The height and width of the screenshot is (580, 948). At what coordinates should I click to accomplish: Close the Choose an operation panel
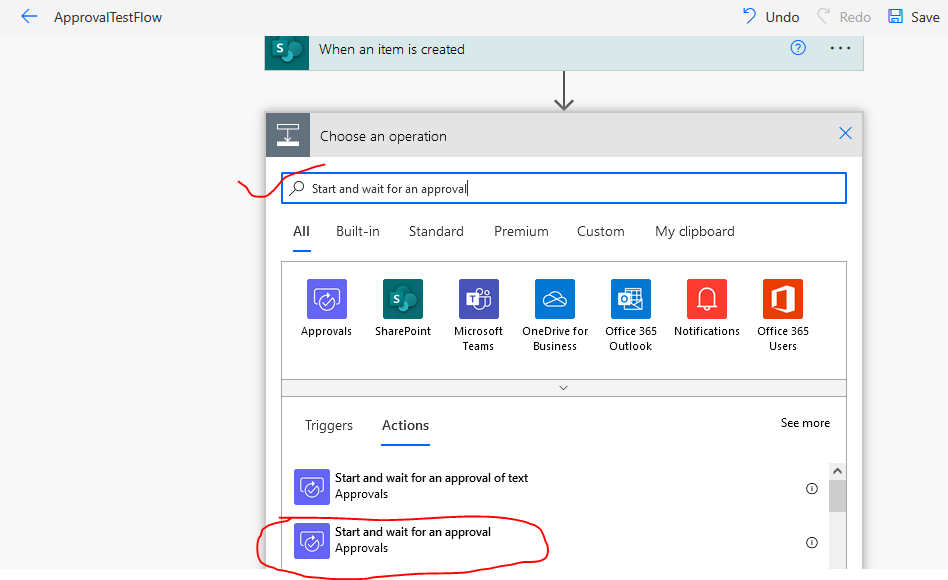click(845, 134)
